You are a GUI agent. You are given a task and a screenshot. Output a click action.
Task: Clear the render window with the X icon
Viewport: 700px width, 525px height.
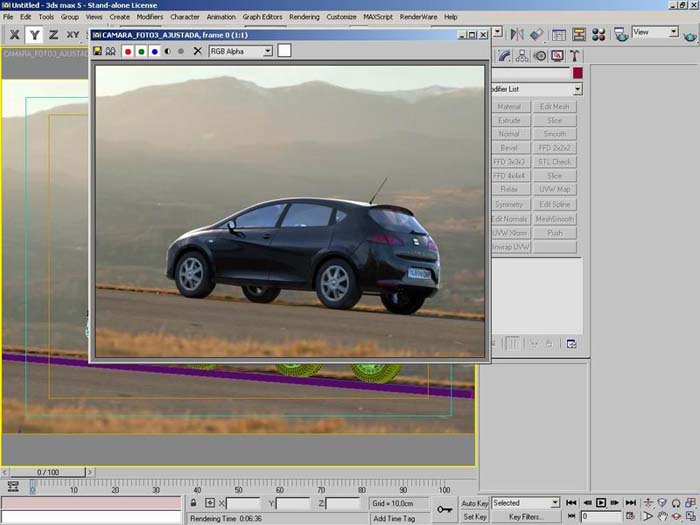[197, 51]
